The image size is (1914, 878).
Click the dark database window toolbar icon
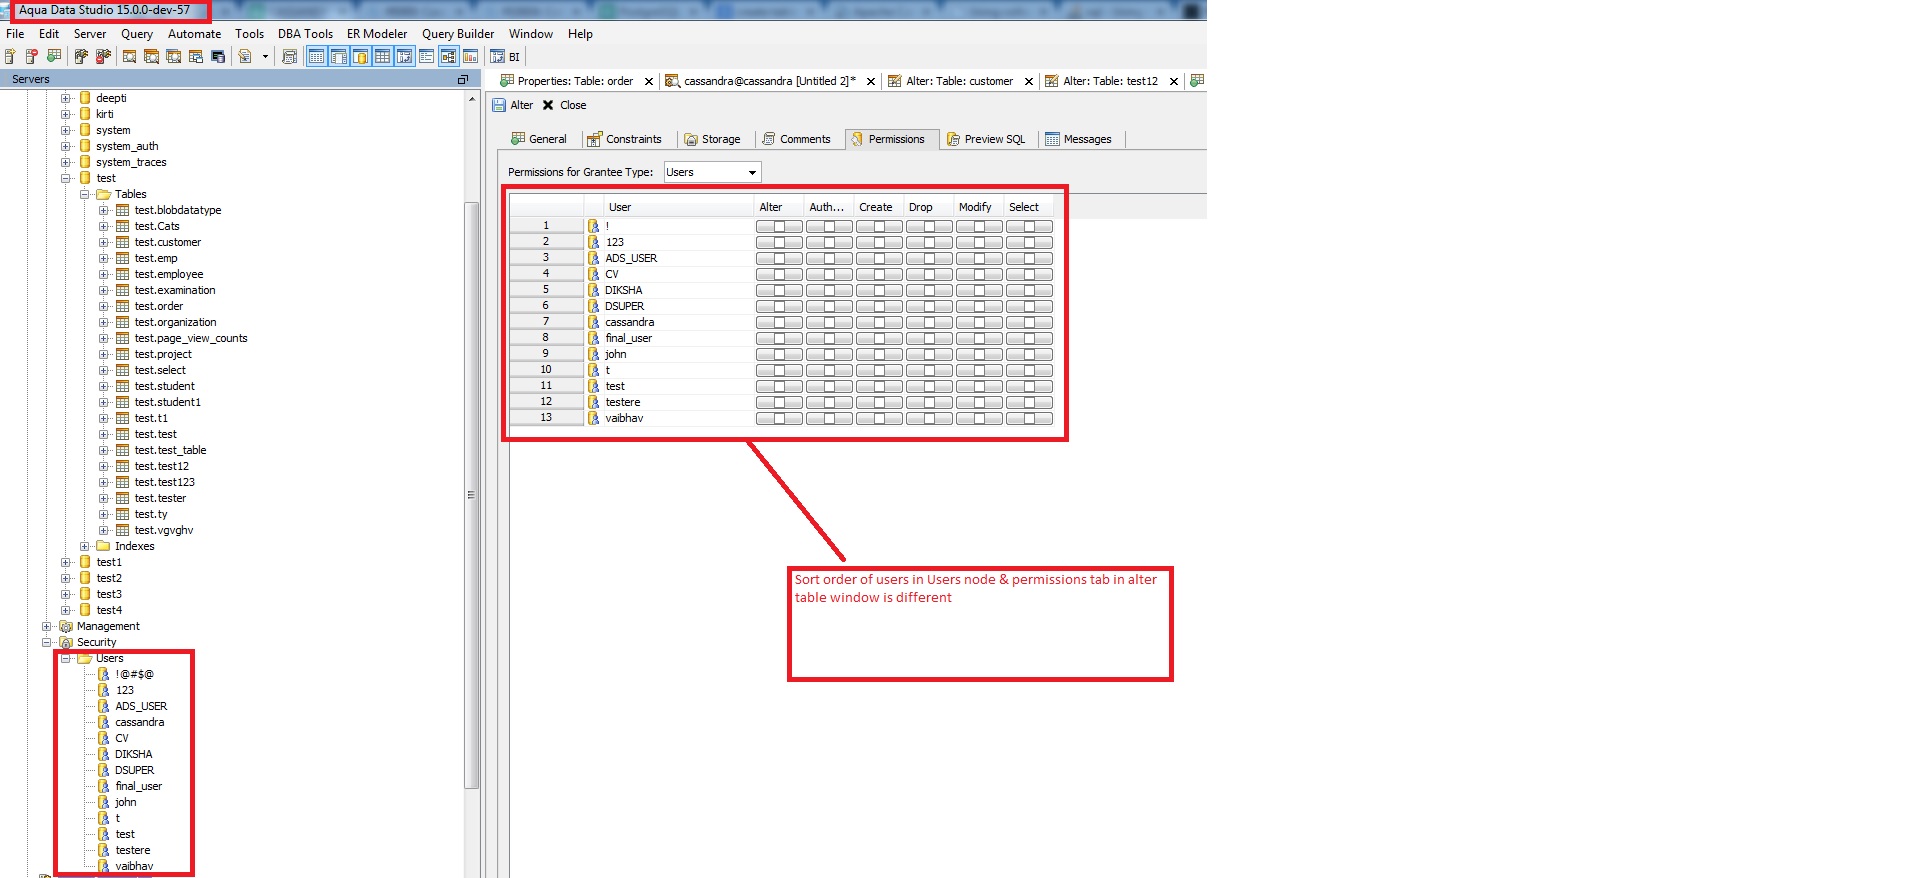click(x=218, y=57)
